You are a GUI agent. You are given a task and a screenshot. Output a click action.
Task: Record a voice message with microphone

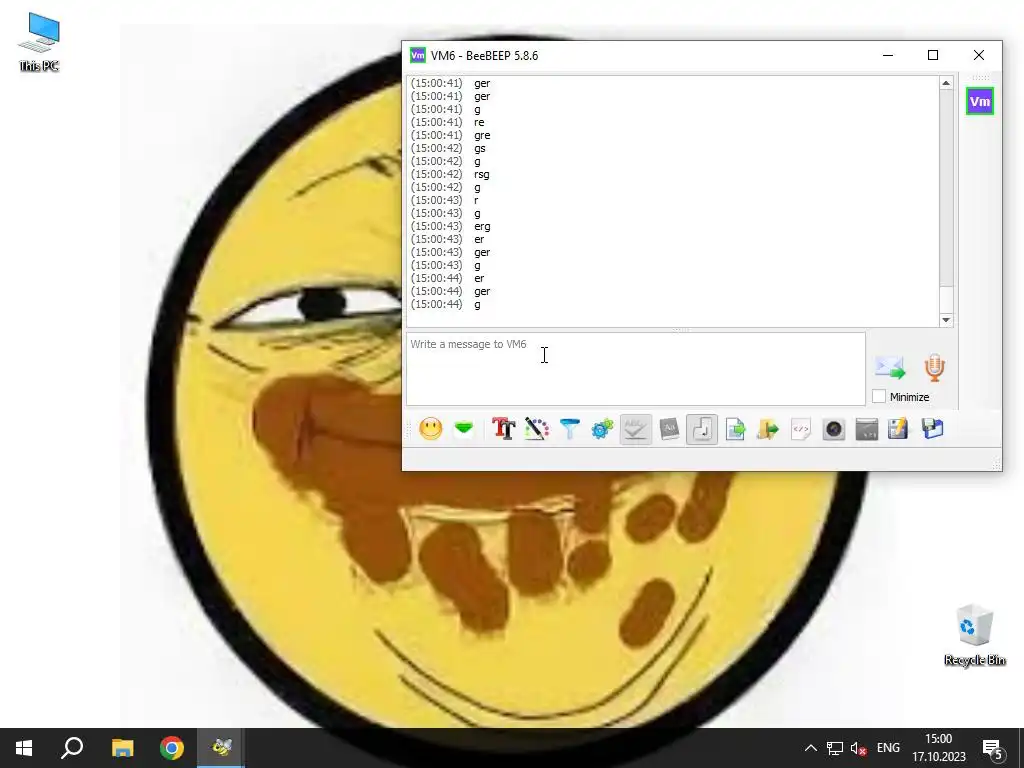click(x=935, y=368)
